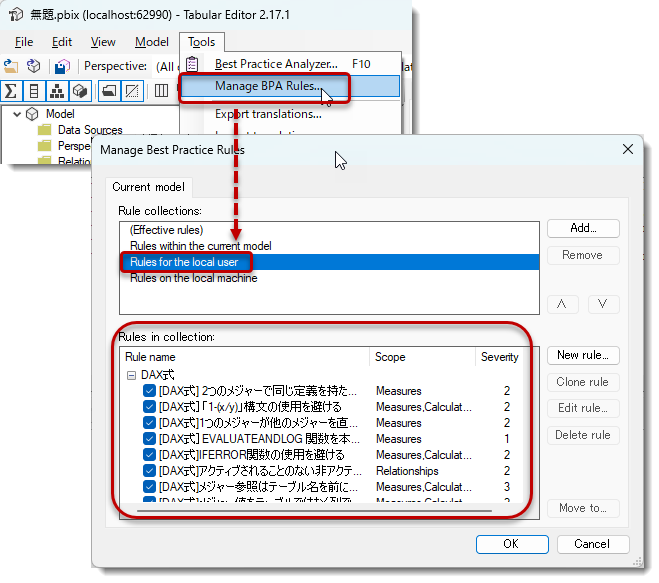Click severity 3 of メジャー参照 rule
The height and width of the screenshot is (583, 659).
pos(507,487)
